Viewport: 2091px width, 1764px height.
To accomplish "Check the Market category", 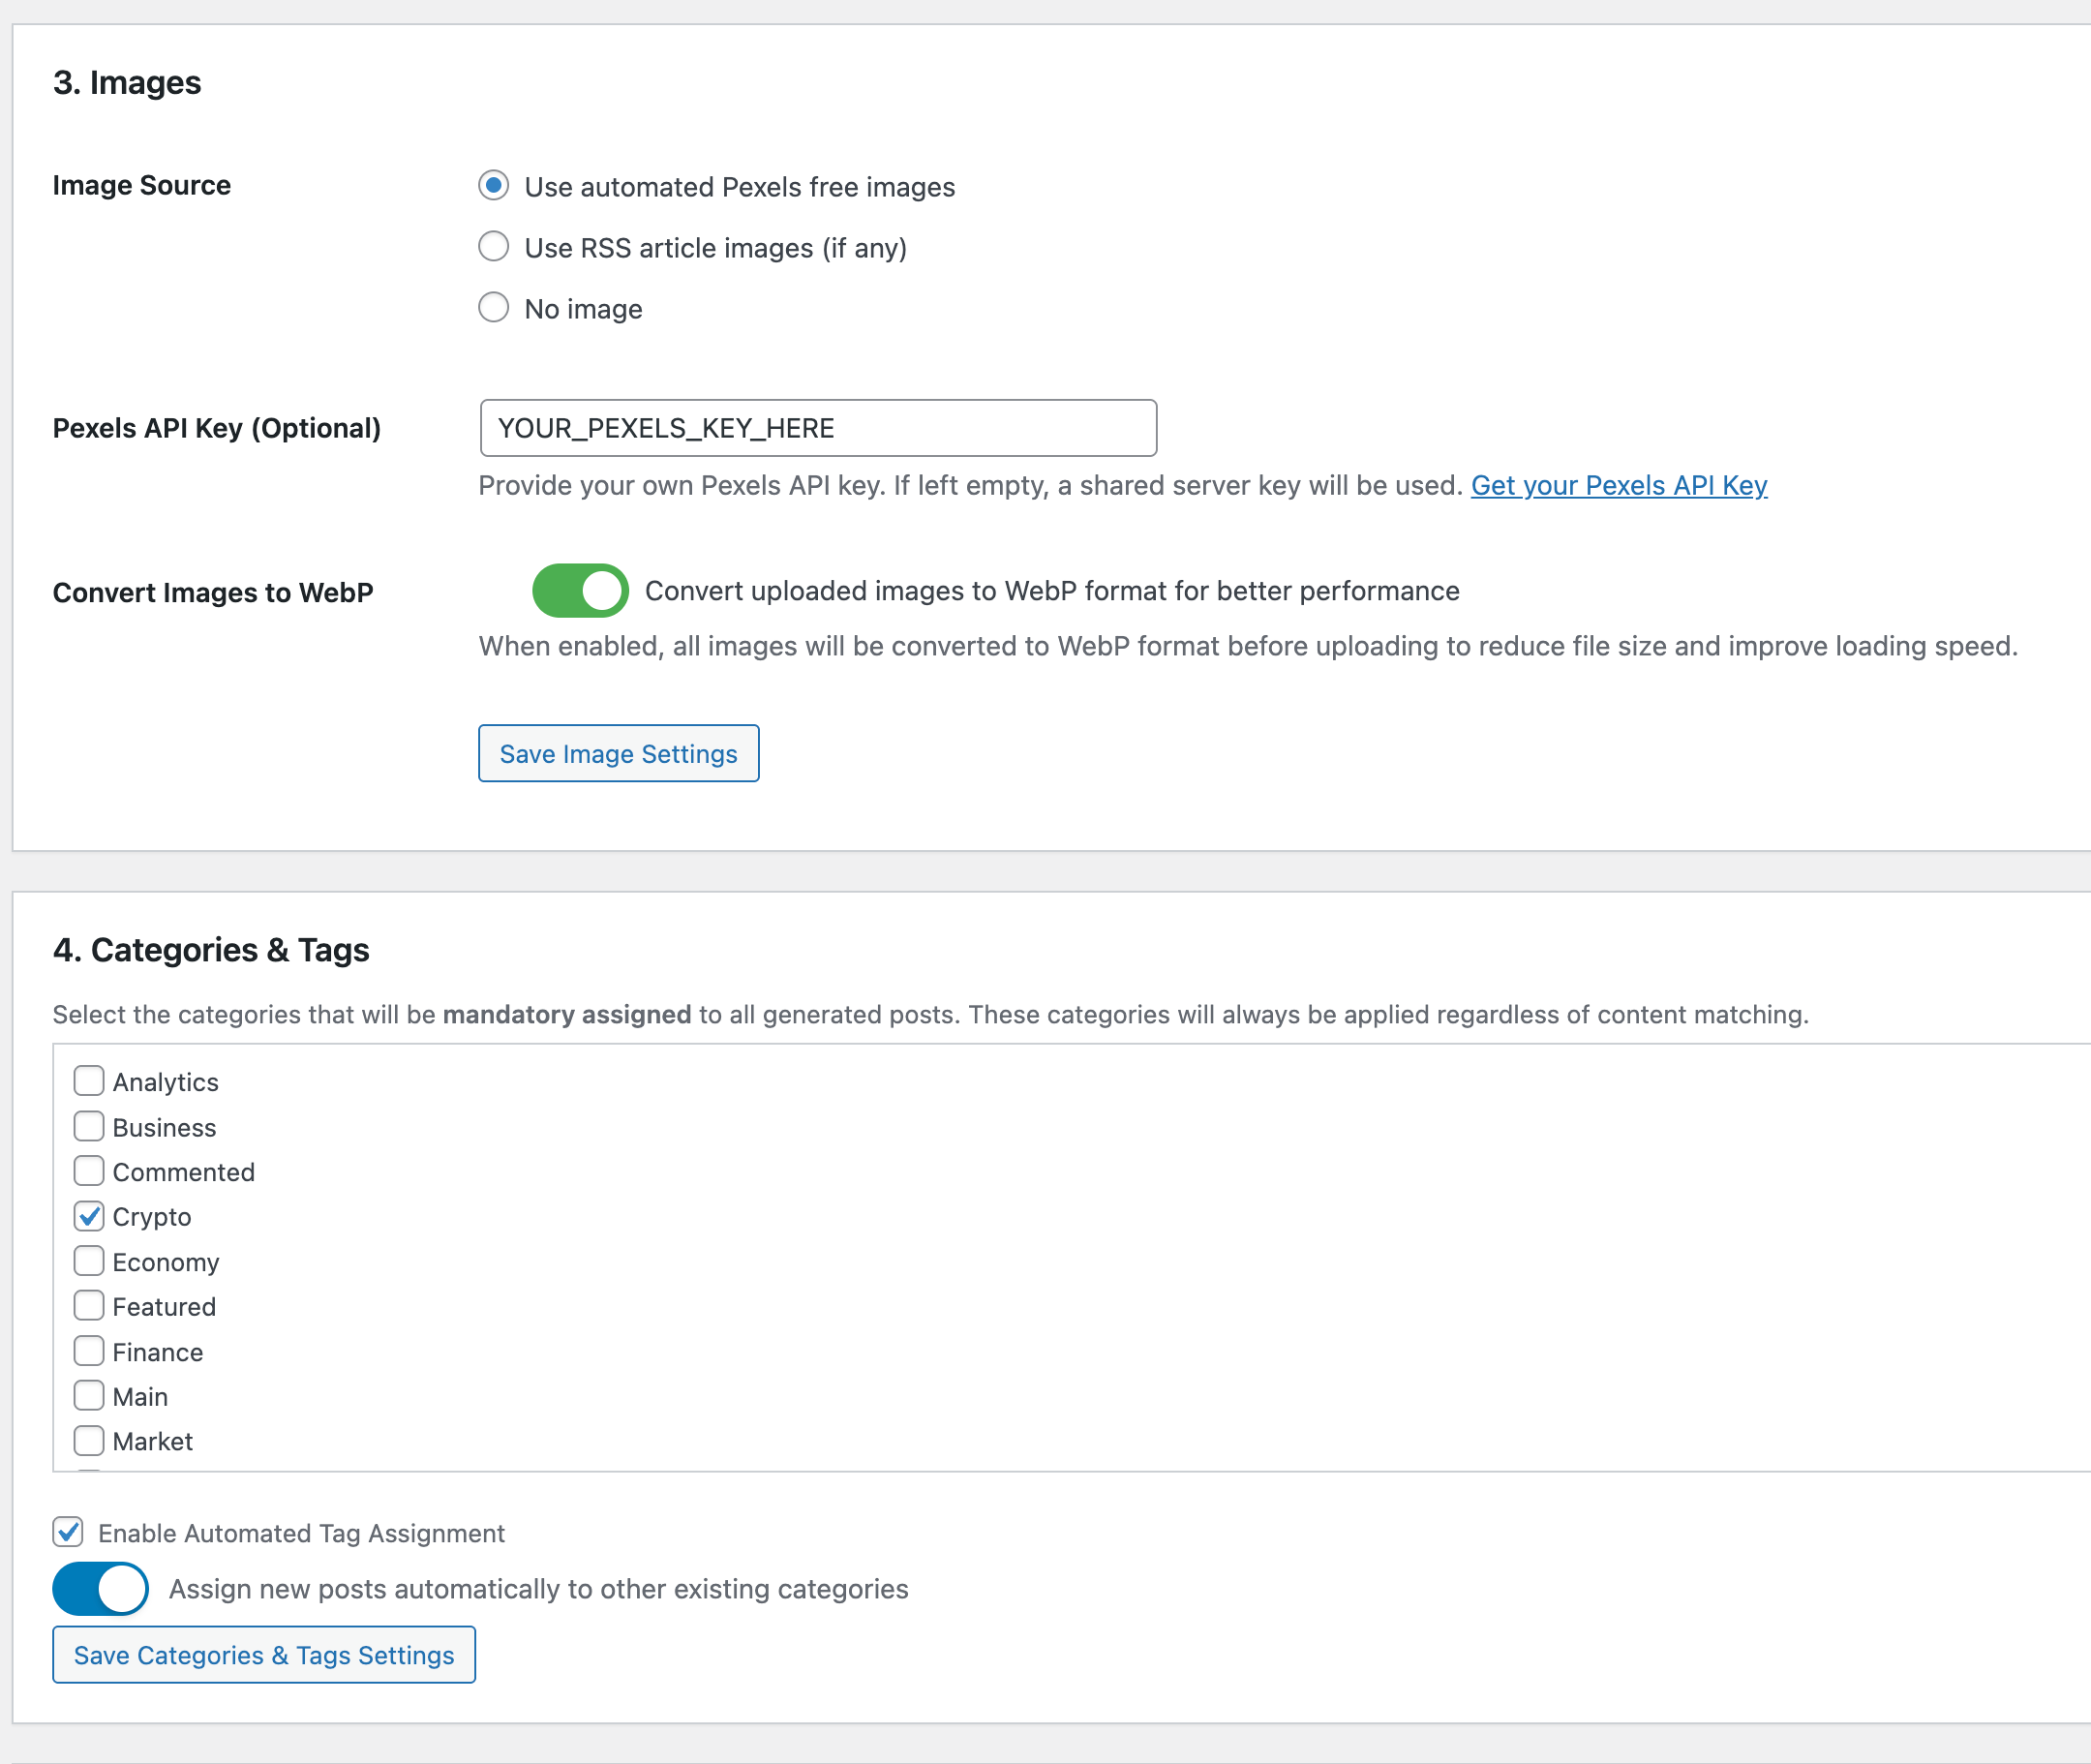I will [x=88, y=1440].
